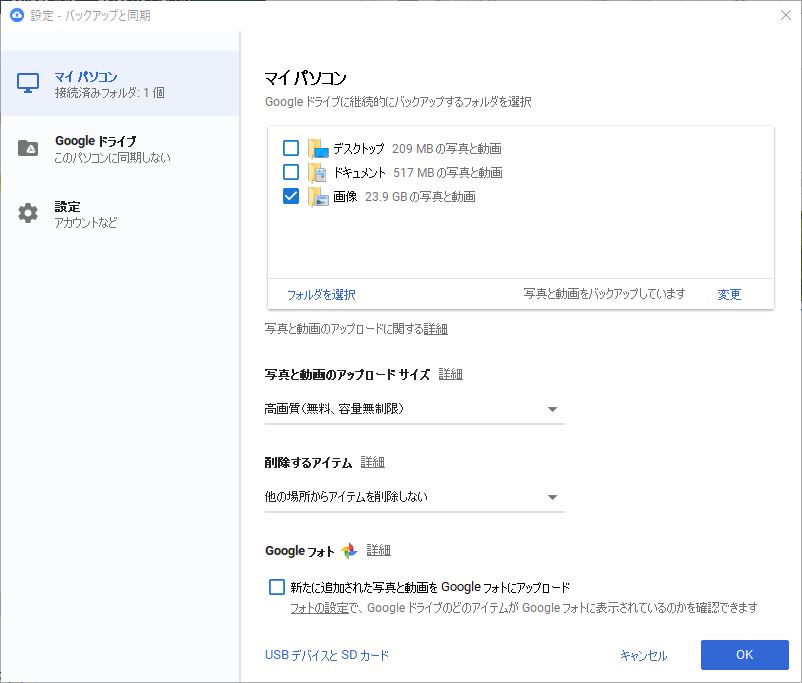Click the フォルダを選択 link
The image size is (802, 683).
[x=321, y=295]
